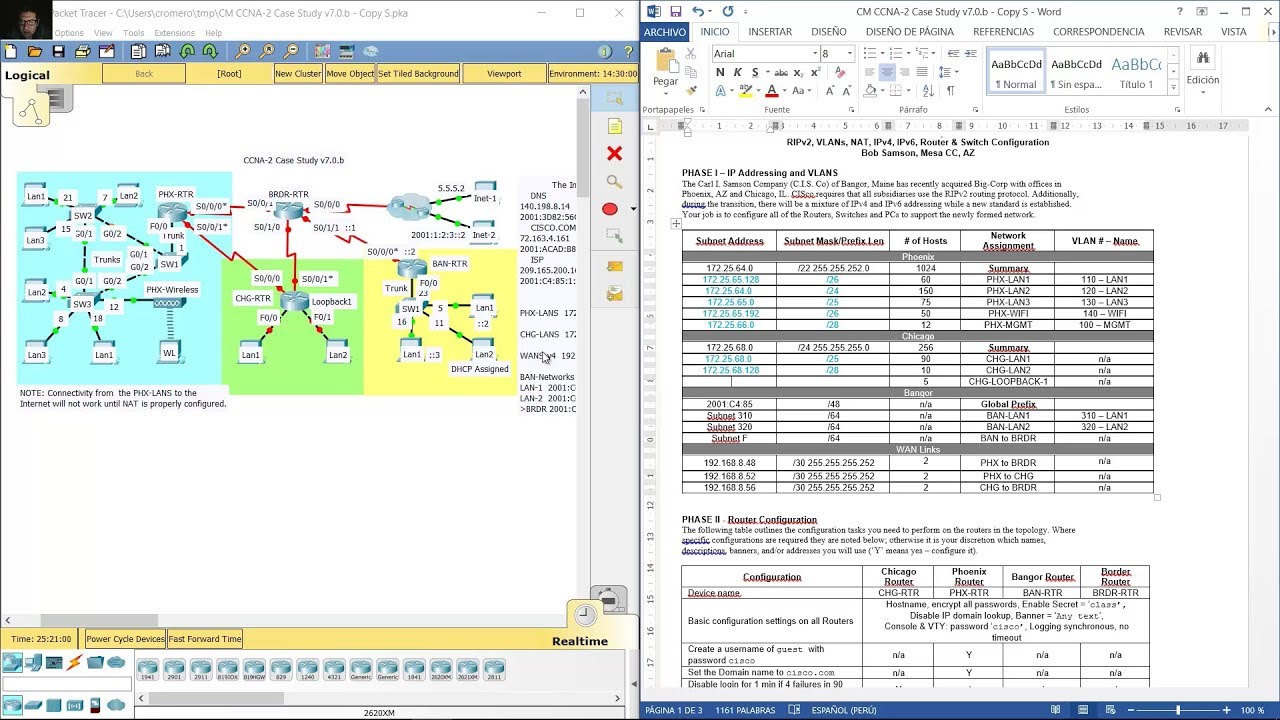This screenshot has height=720, width=1280.
Task: Select the Título 1 style thumbnail
Action: tap(1135, 73)
